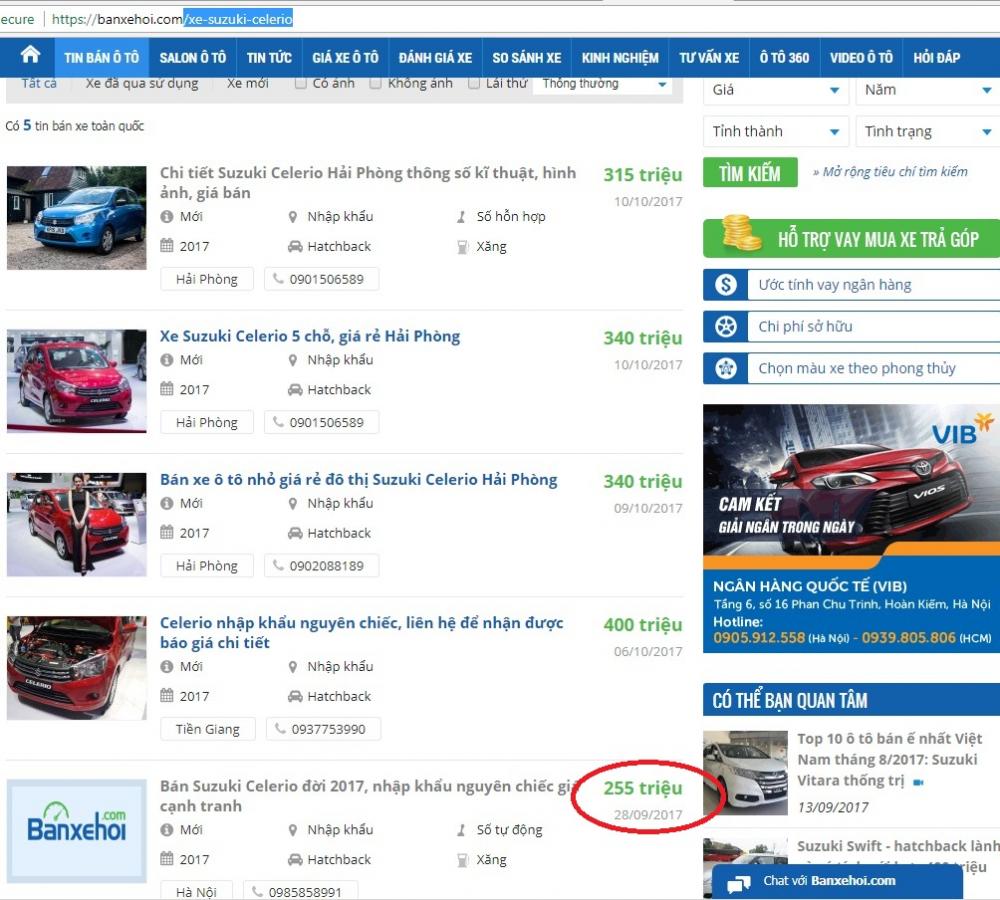Viewport: 1000px width, 900px height.
Task: Call 0902088189 phone button
Action: coord(321,566)
